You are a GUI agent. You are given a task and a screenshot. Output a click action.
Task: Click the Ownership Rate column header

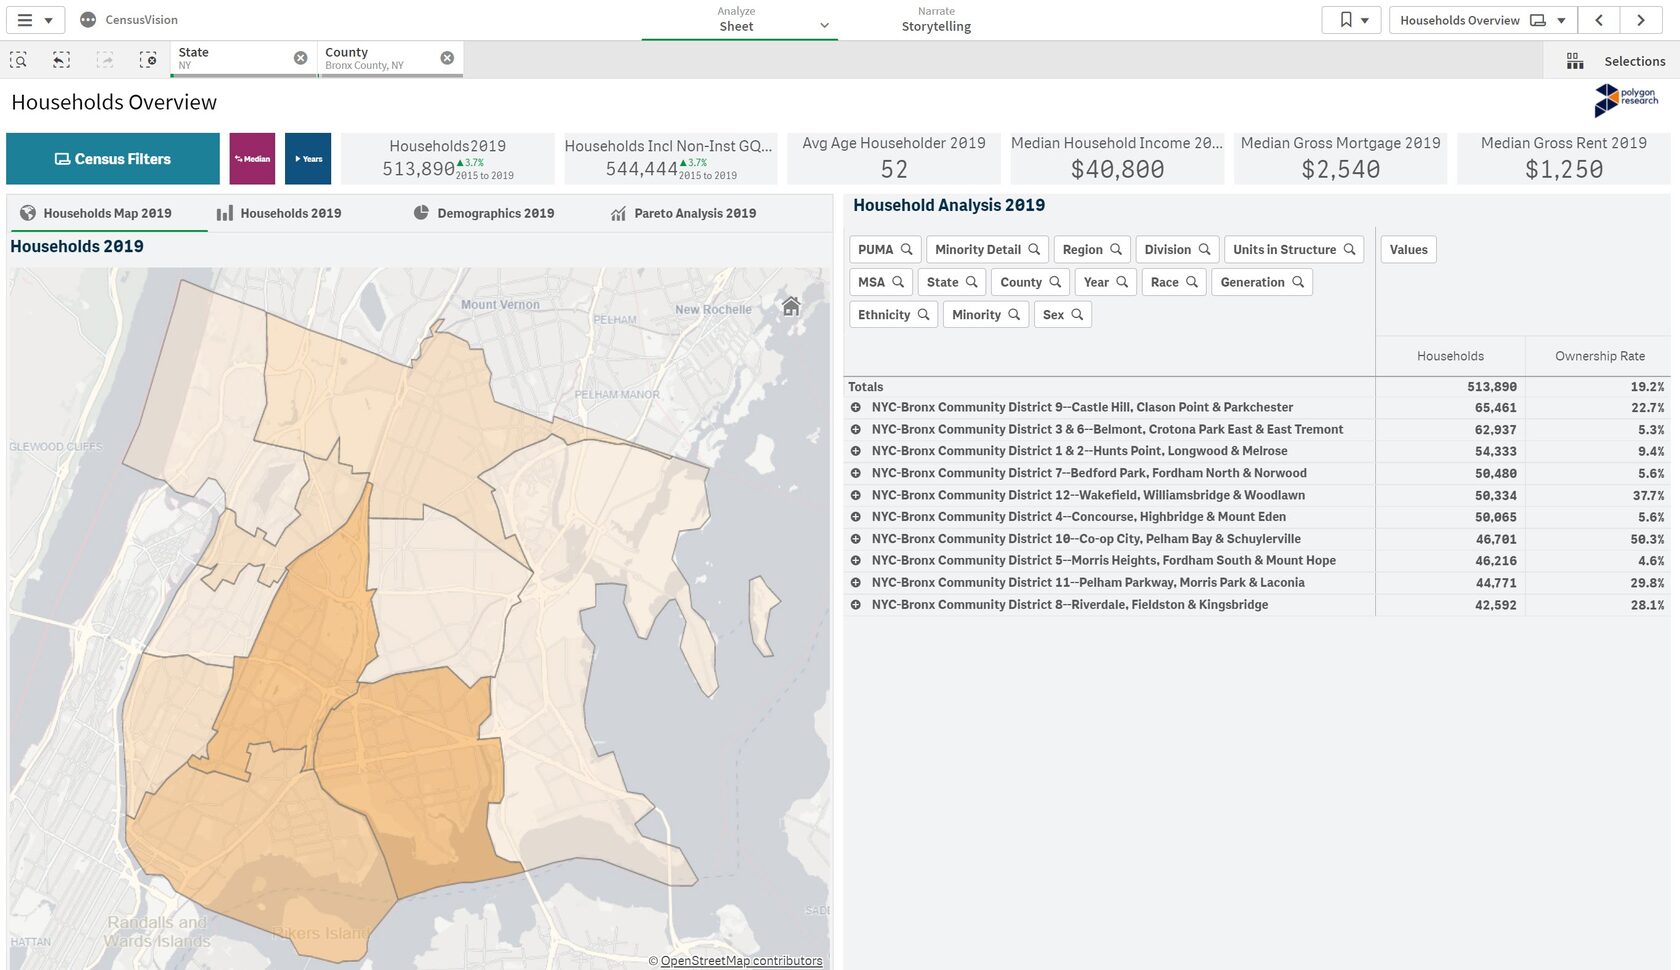tap(1599, 356)
